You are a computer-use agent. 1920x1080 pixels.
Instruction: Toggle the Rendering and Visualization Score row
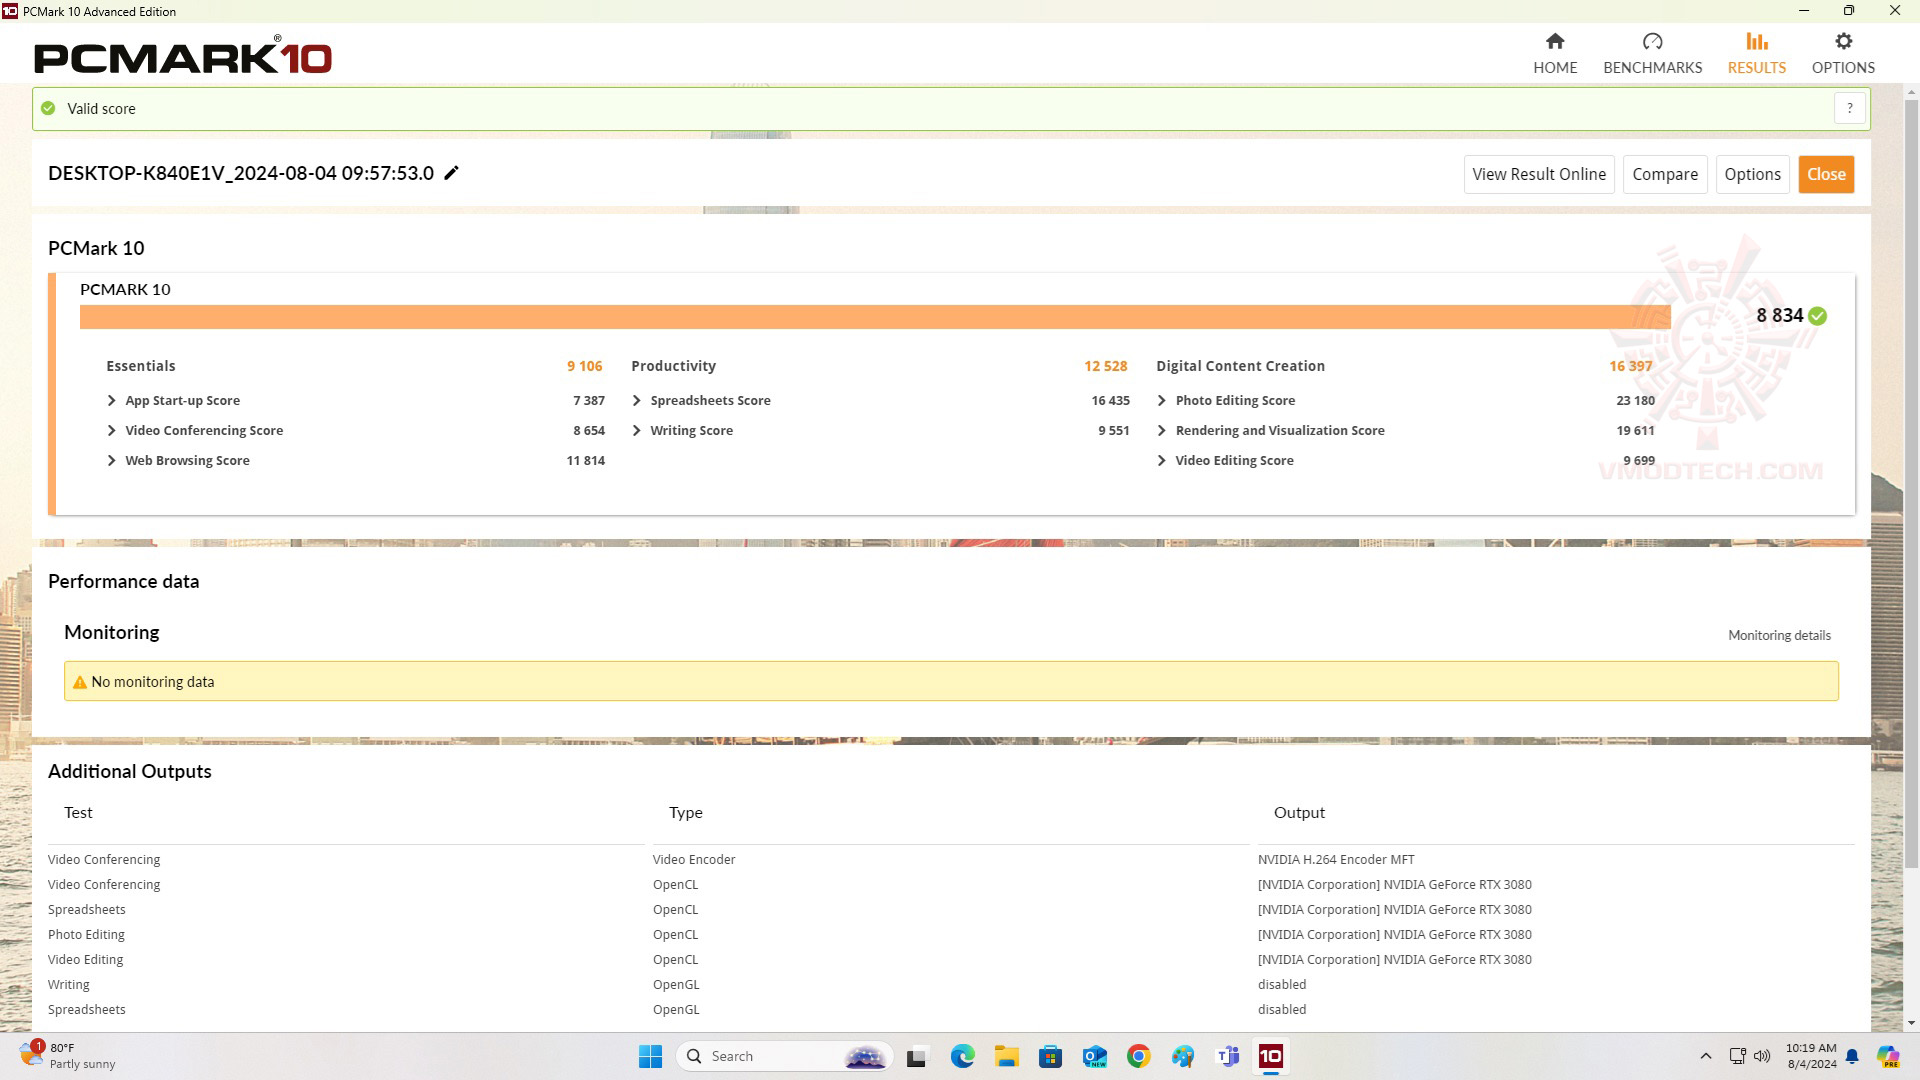[1163, 430]
